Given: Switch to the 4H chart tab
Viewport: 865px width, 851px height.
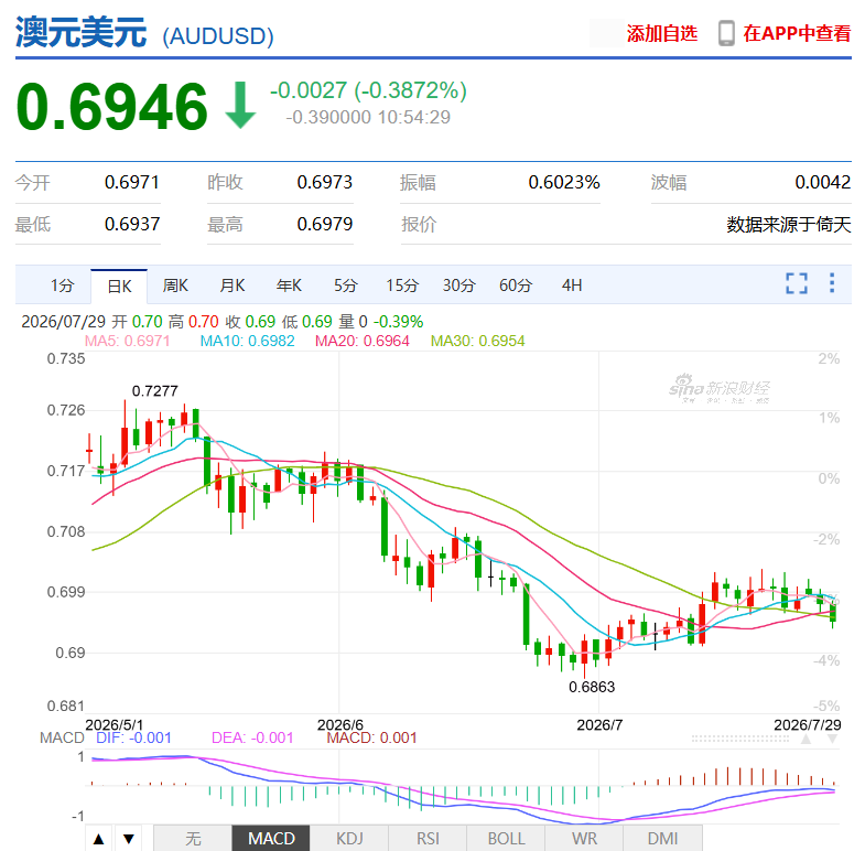Looking at the screenshot, I should pyautogui.click(x=572, y=286).
